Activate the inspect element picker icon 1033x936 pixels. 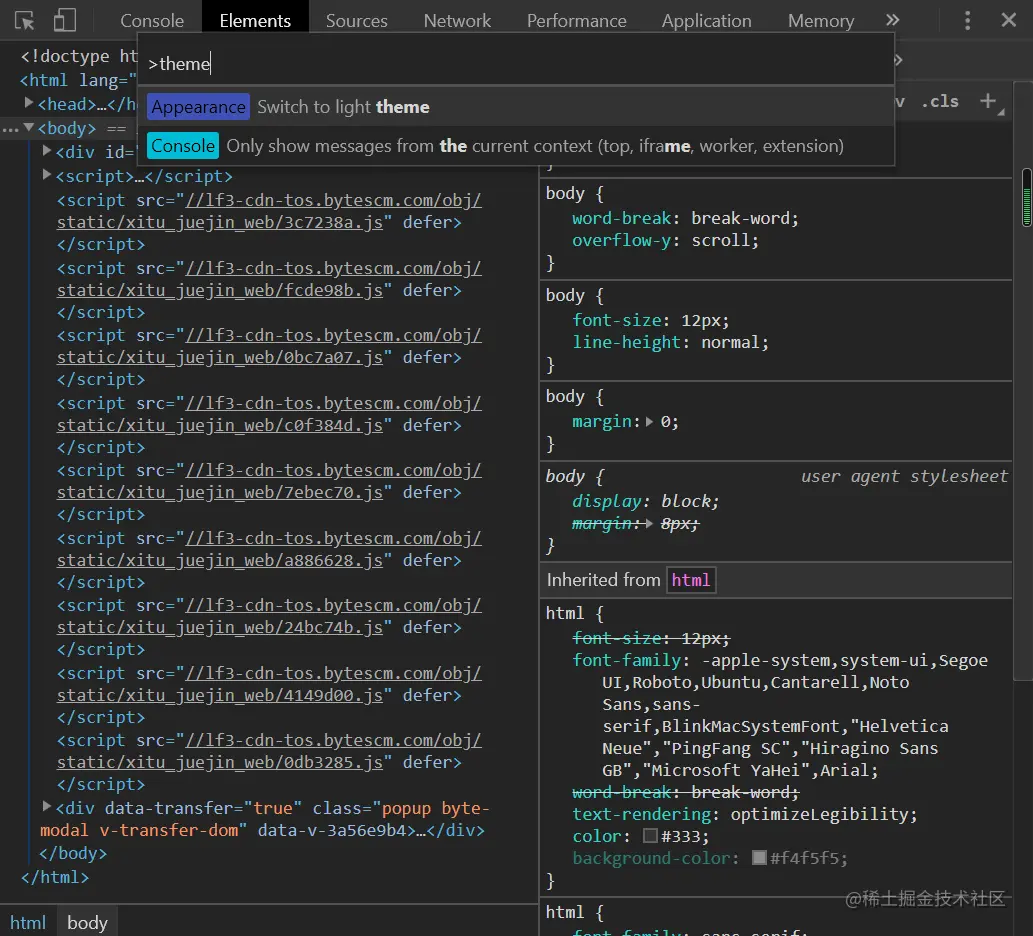(25, 20)
